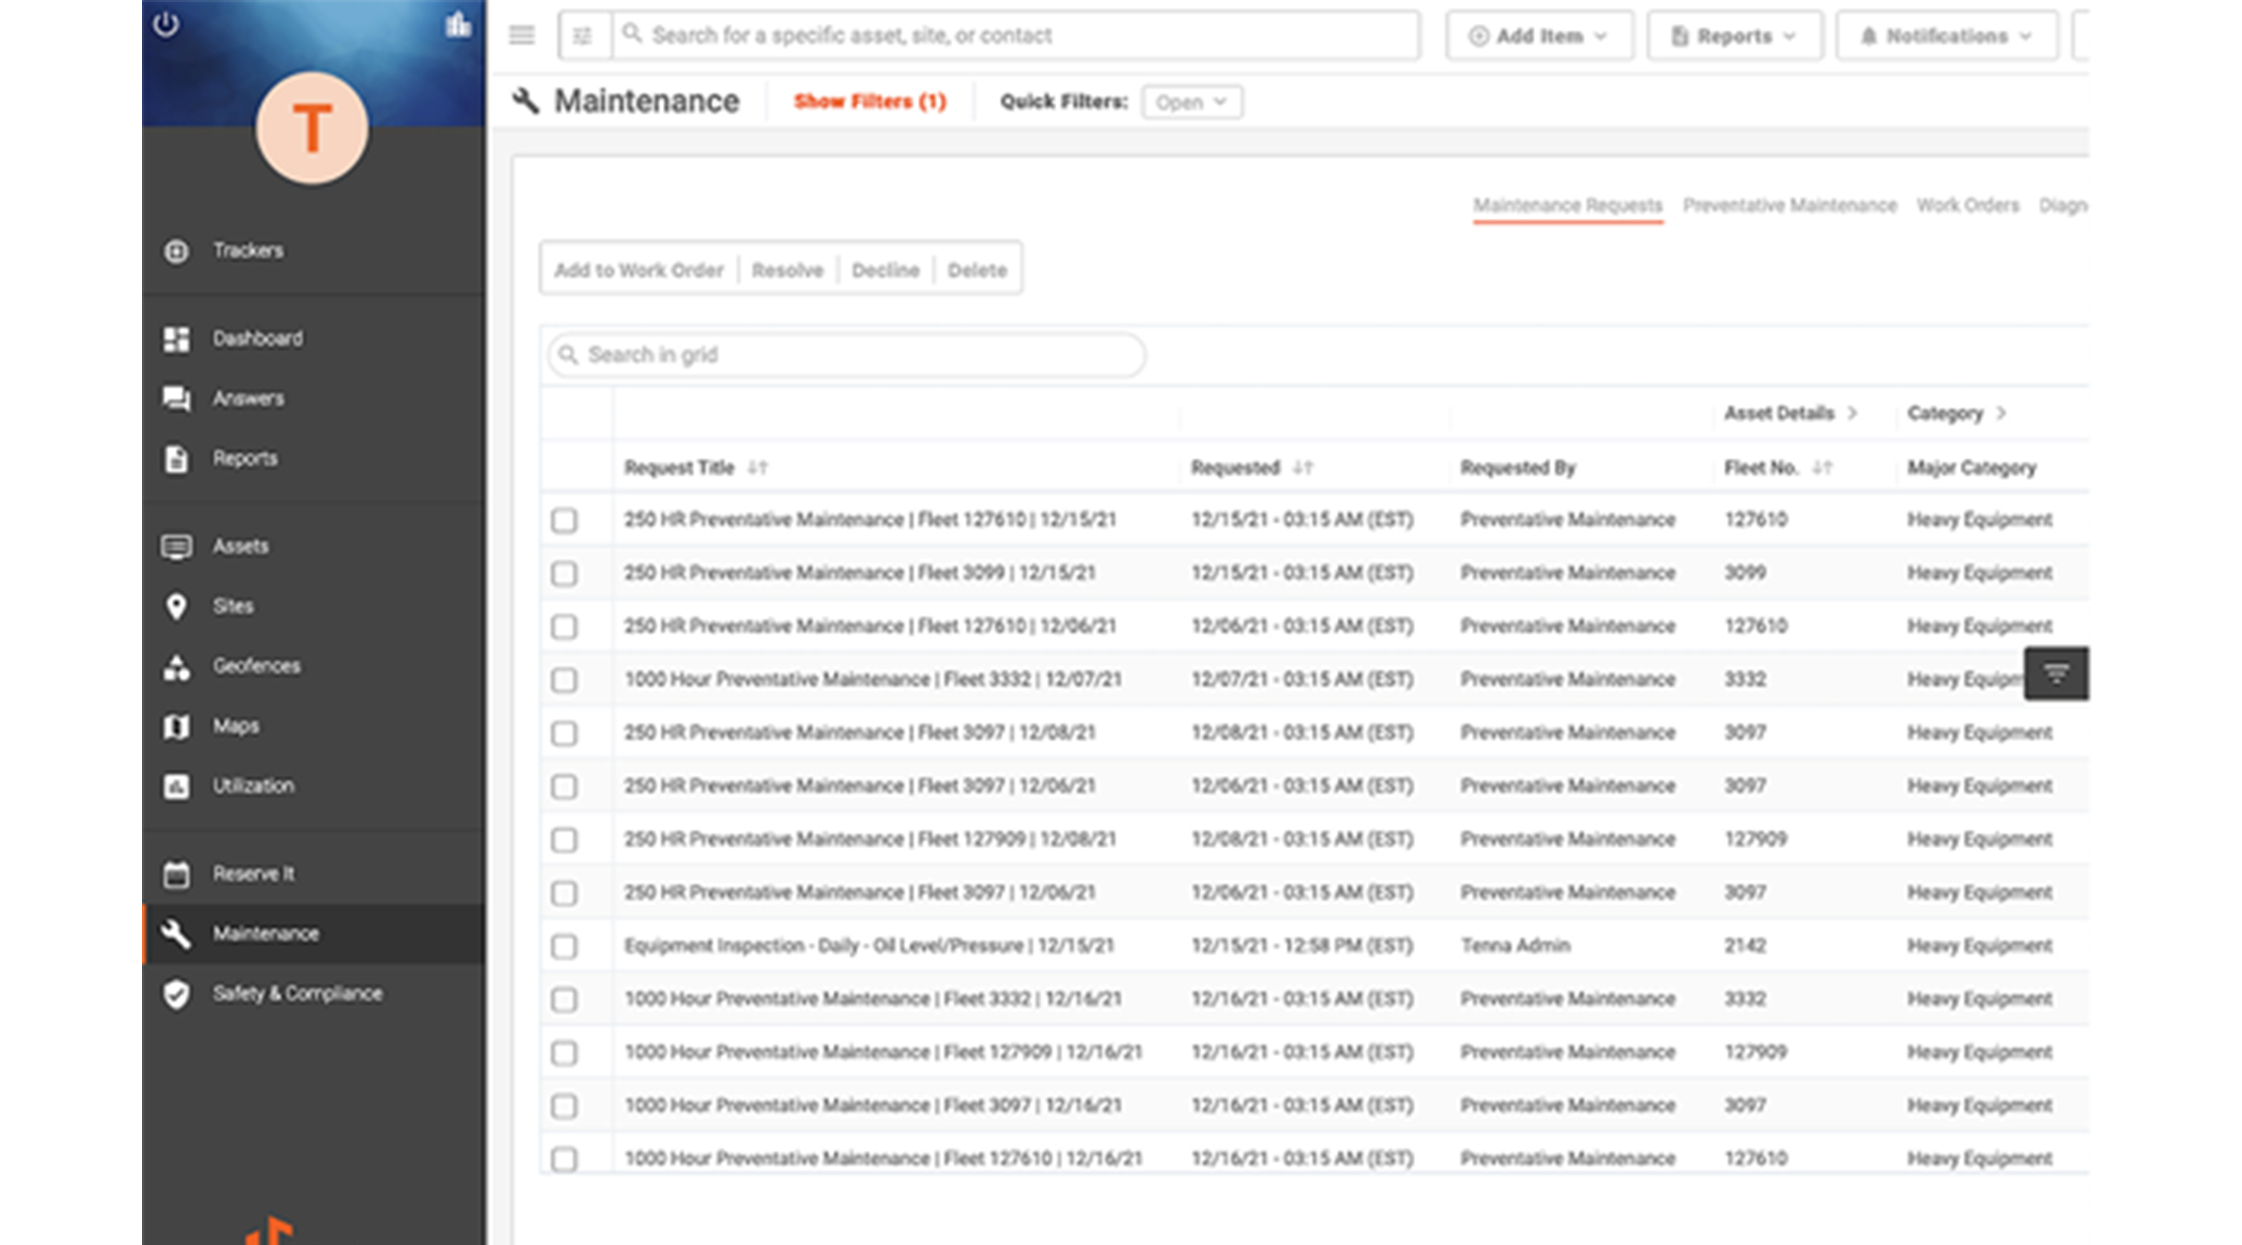The width and height of the screenshot is (2242, 1245).
Task: Select the Dashboard icon in the sidebar
Action: point(177,339)
